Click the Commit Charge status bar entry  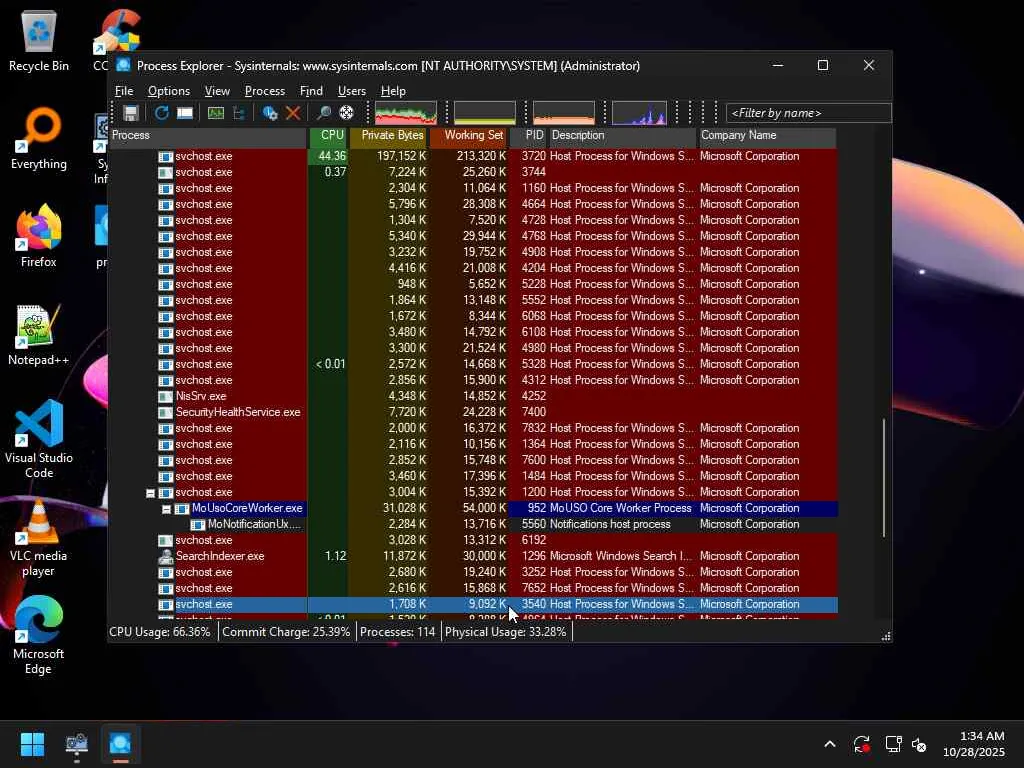pyautogui.click(x=286, y=632)
